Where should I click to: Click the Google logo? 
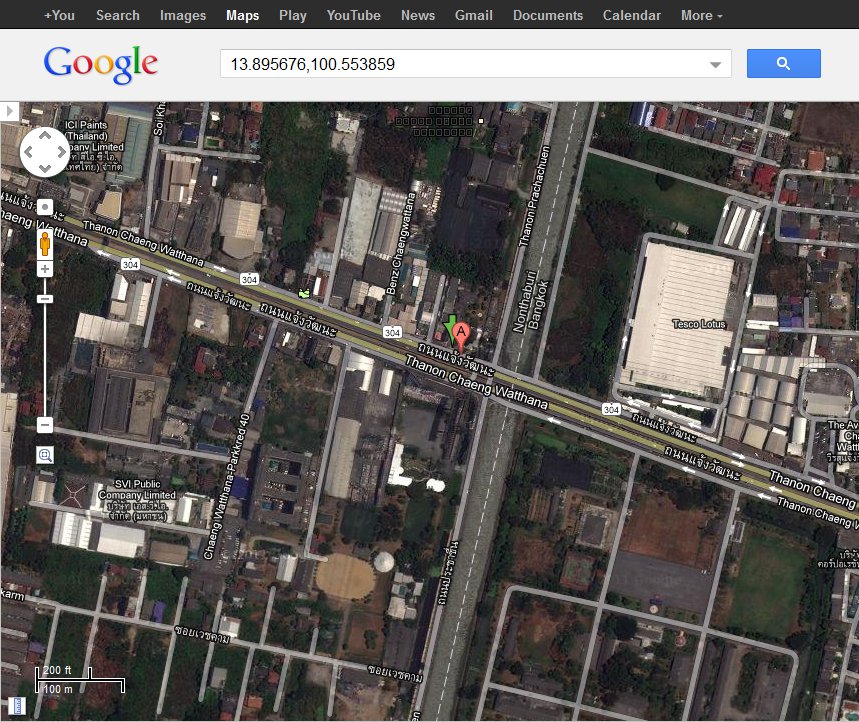point(101,65)
